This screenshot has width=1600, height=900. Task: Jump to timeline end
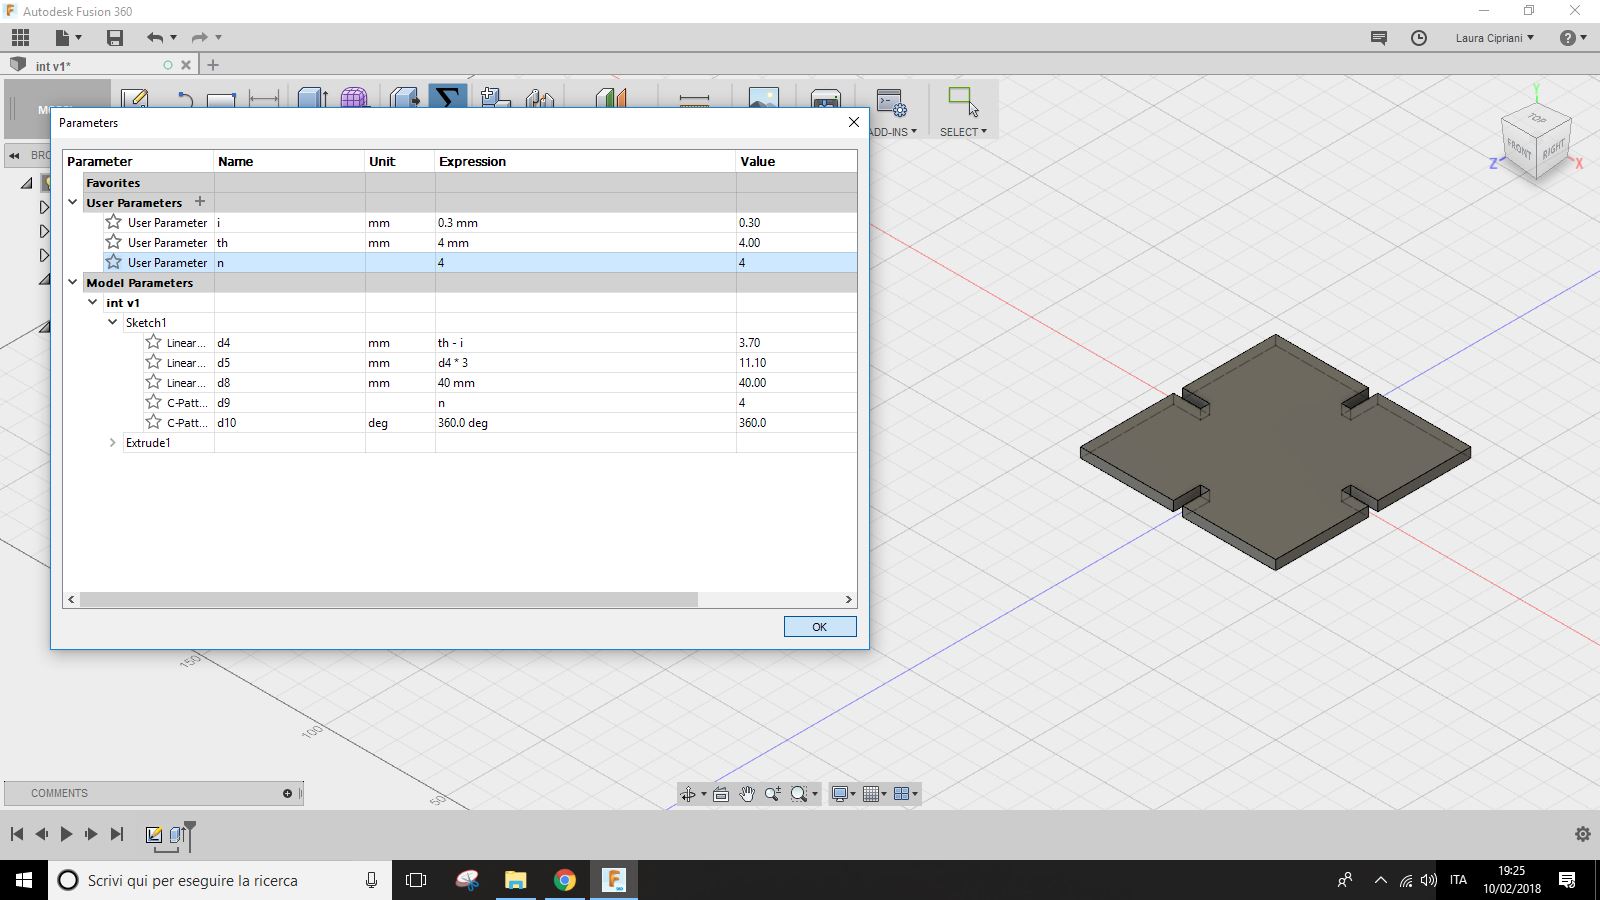[x=117, y=834]
